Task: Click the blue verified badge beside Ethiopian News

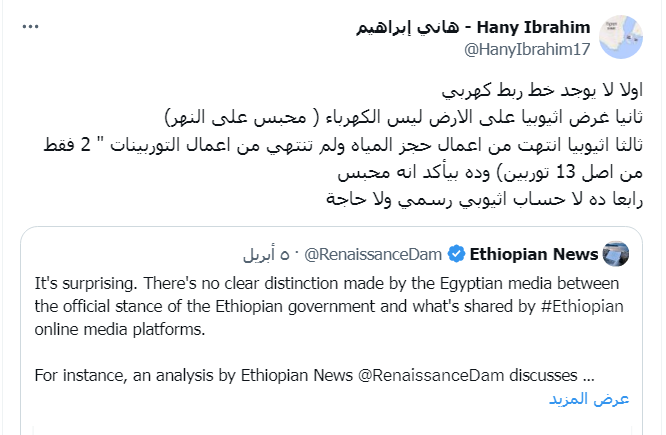Action: tap(455, 252)
